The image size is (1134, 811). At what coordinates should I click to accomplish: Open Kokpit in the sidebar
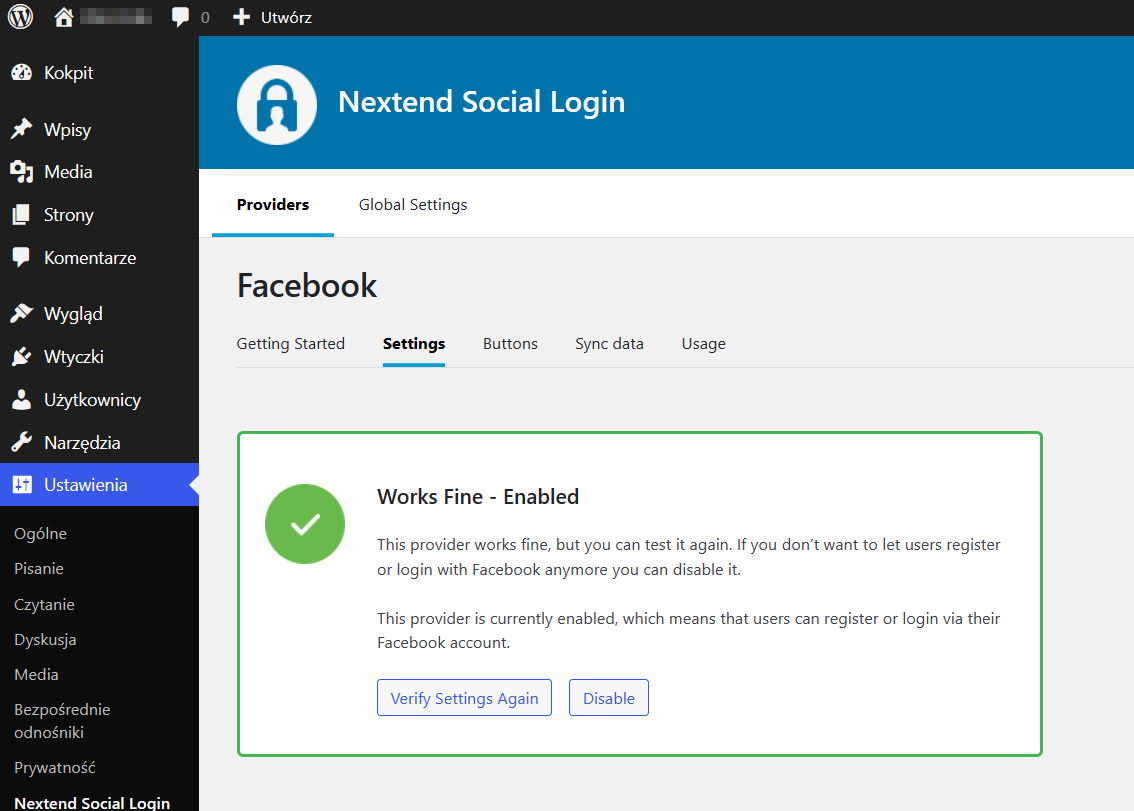point(69,72)
